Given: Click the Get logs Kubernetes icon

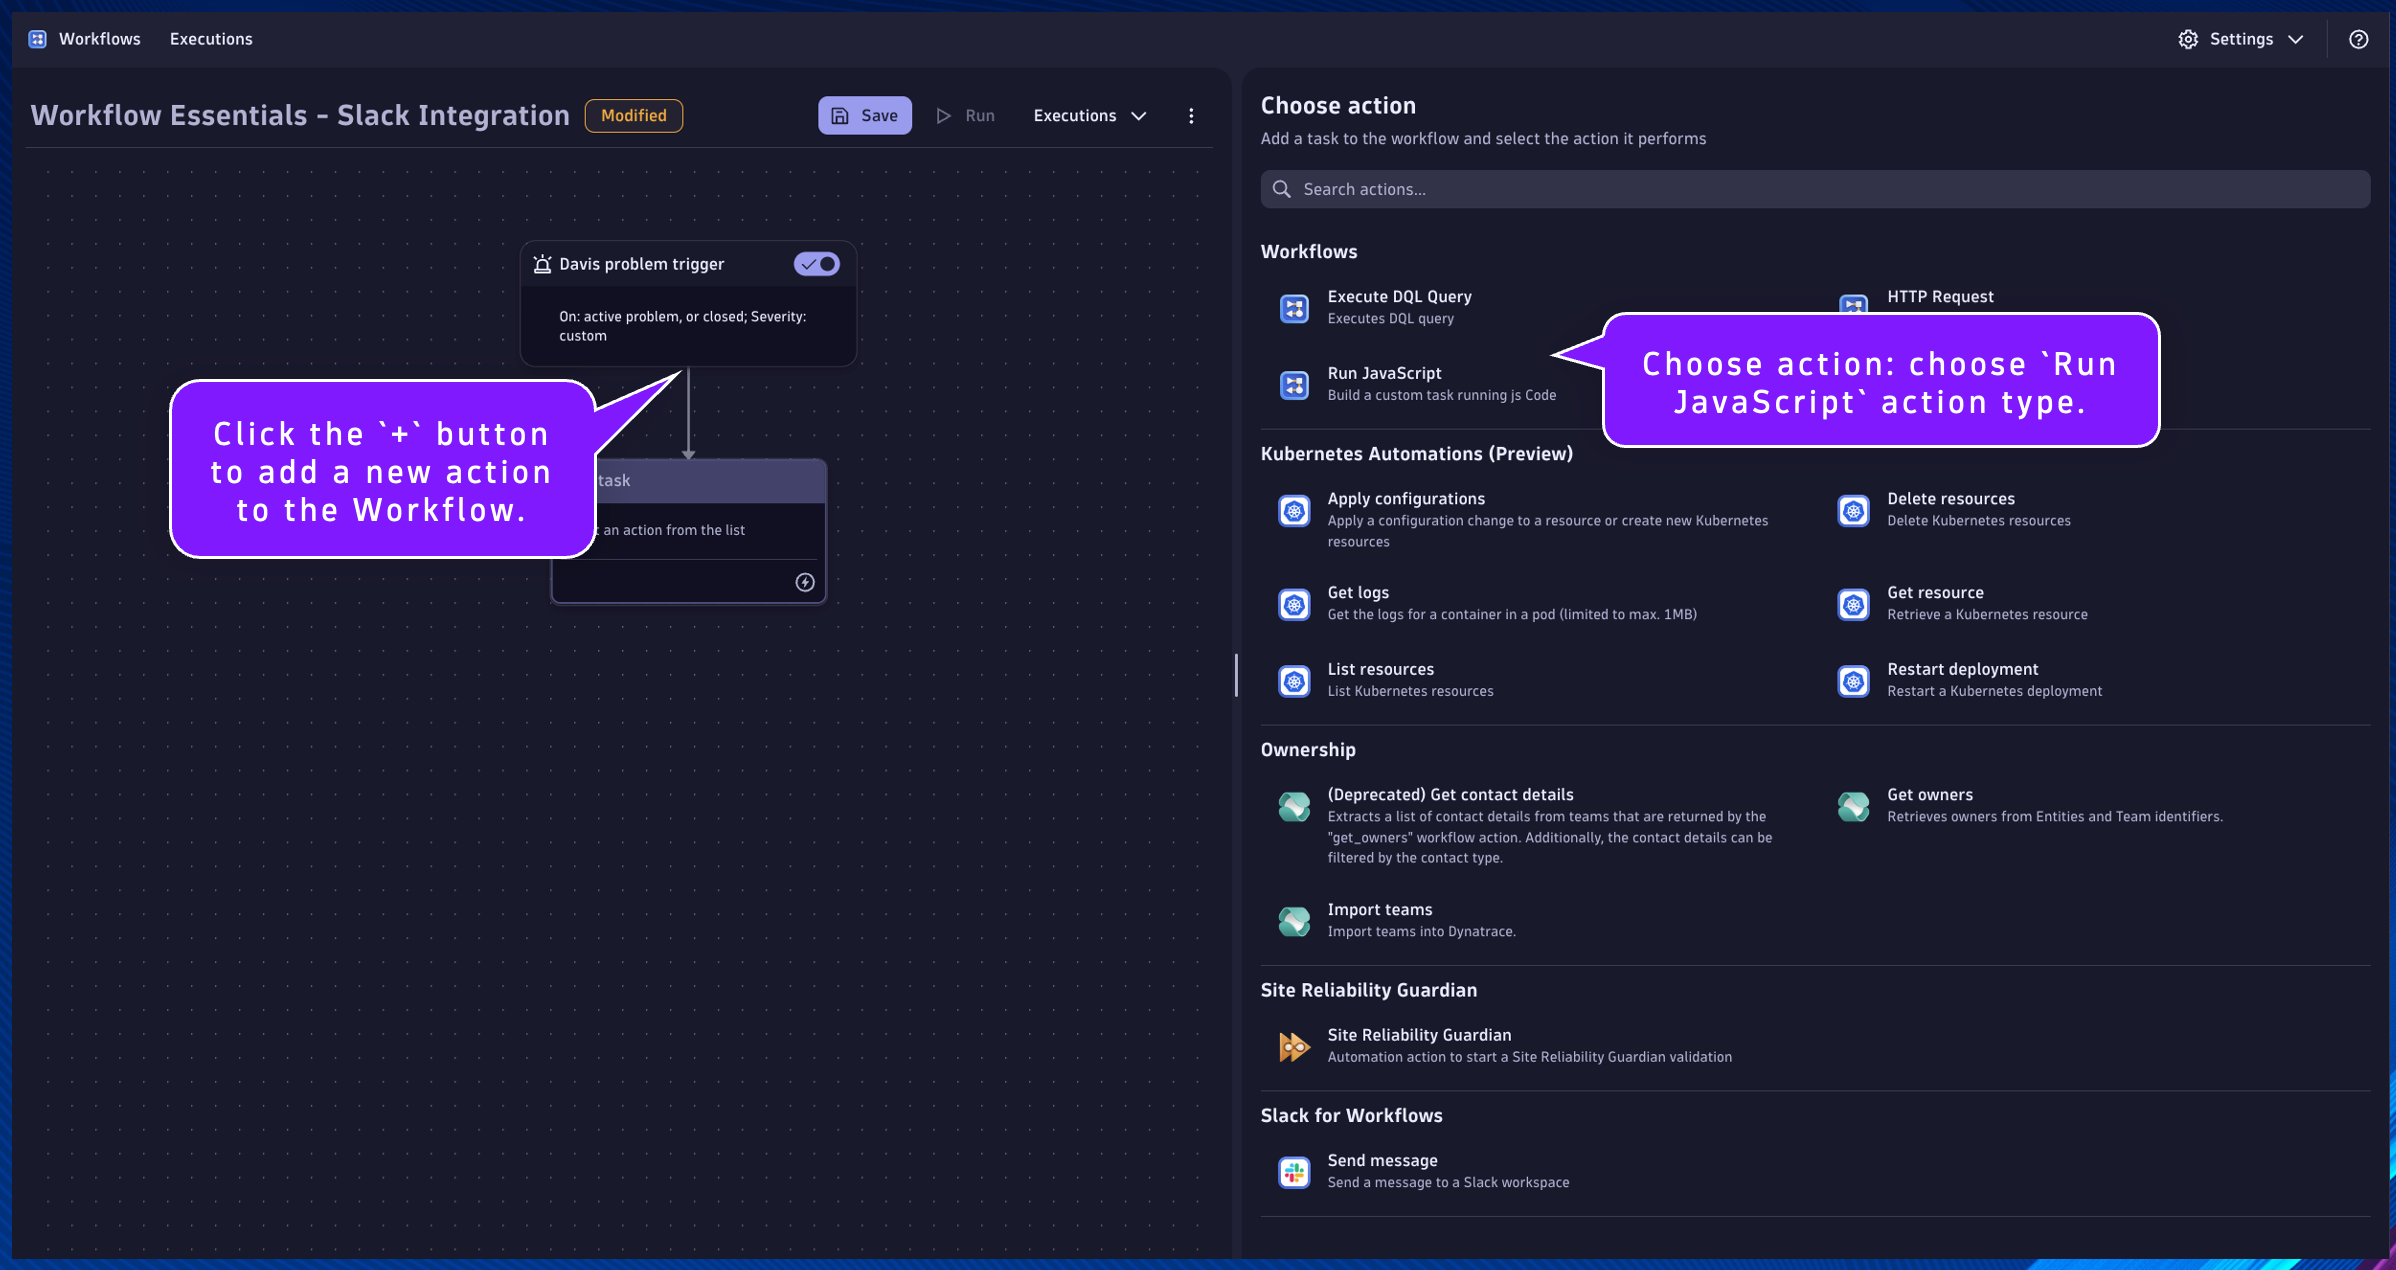Looking at the screenshot, I should click(1294, 605).
